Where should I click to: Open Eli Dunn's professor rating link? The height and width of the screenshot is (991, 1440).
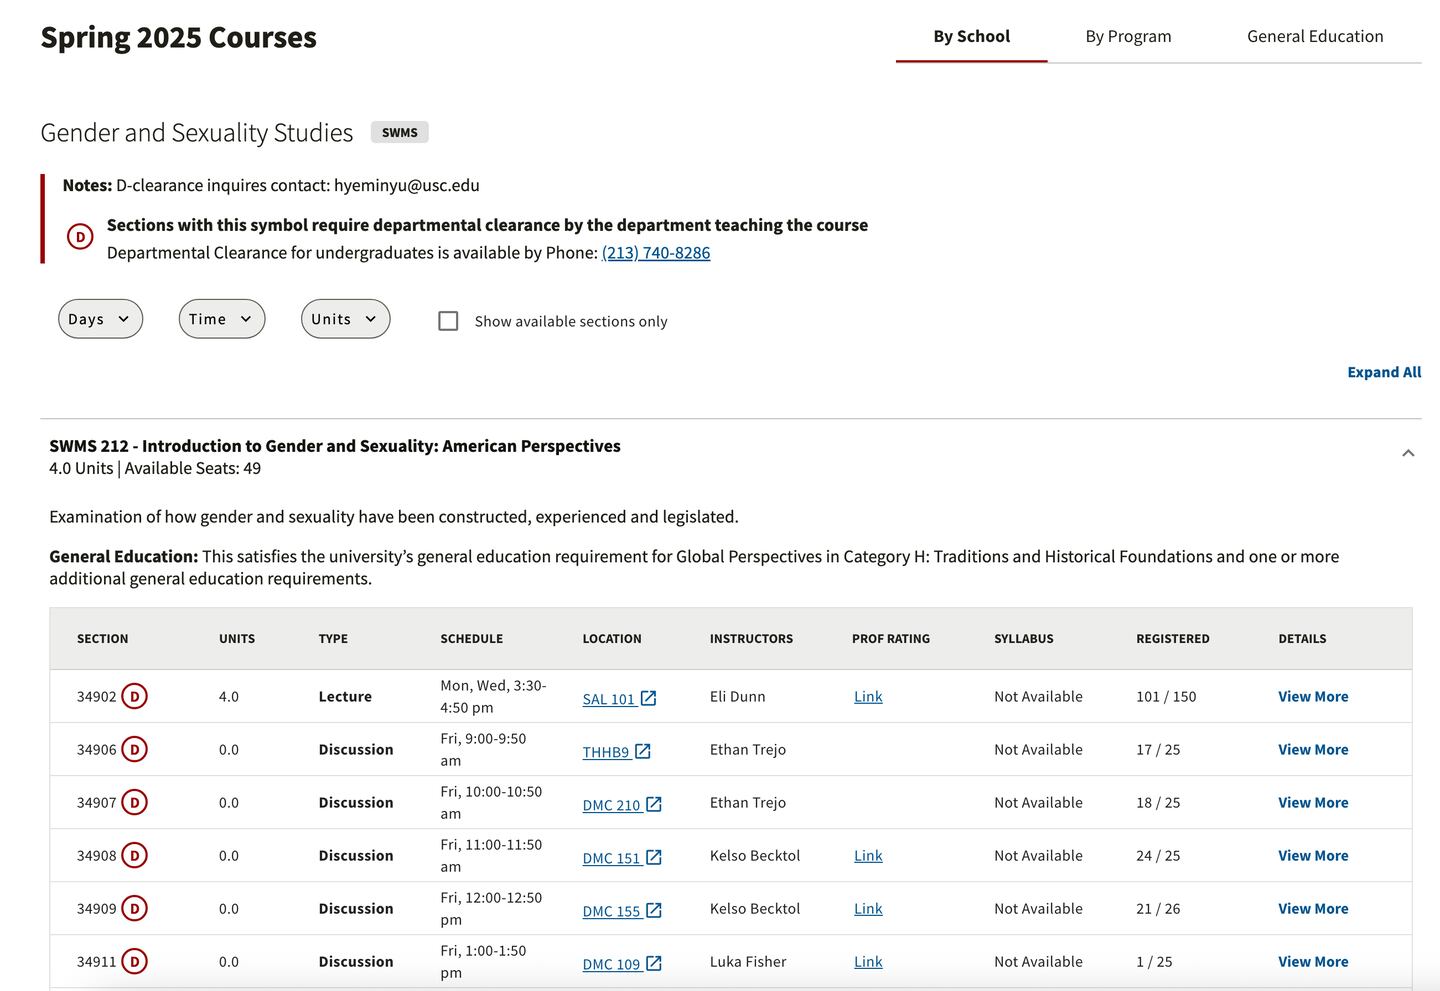pos(868,696)
